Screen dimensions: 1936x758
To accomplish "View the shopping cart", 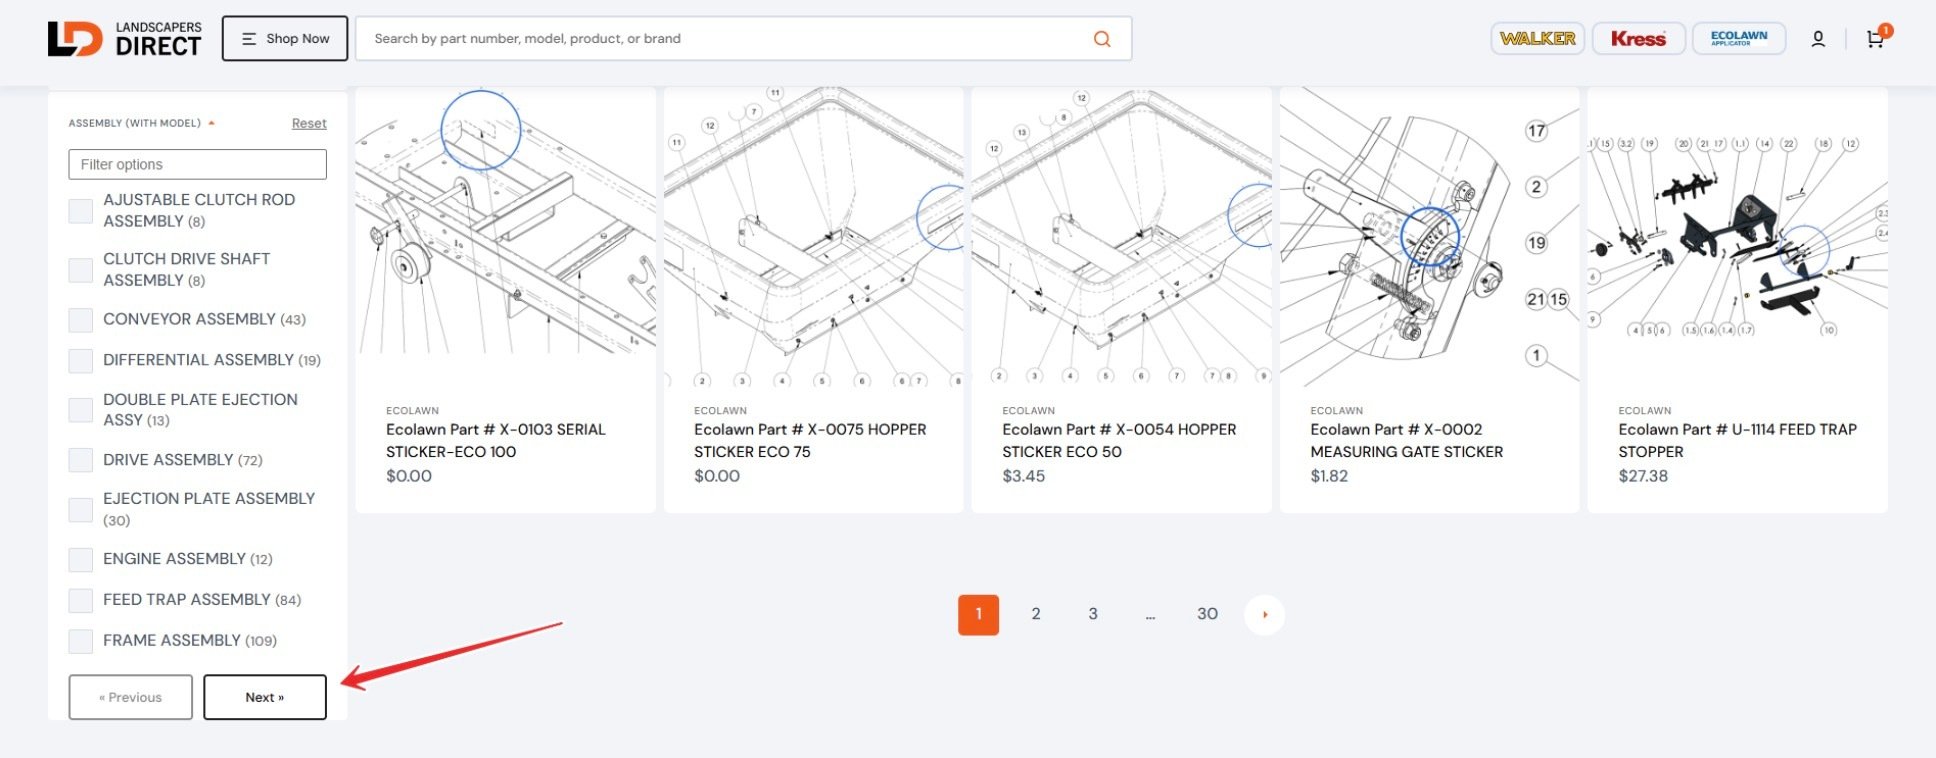I will click(1876, 39).
